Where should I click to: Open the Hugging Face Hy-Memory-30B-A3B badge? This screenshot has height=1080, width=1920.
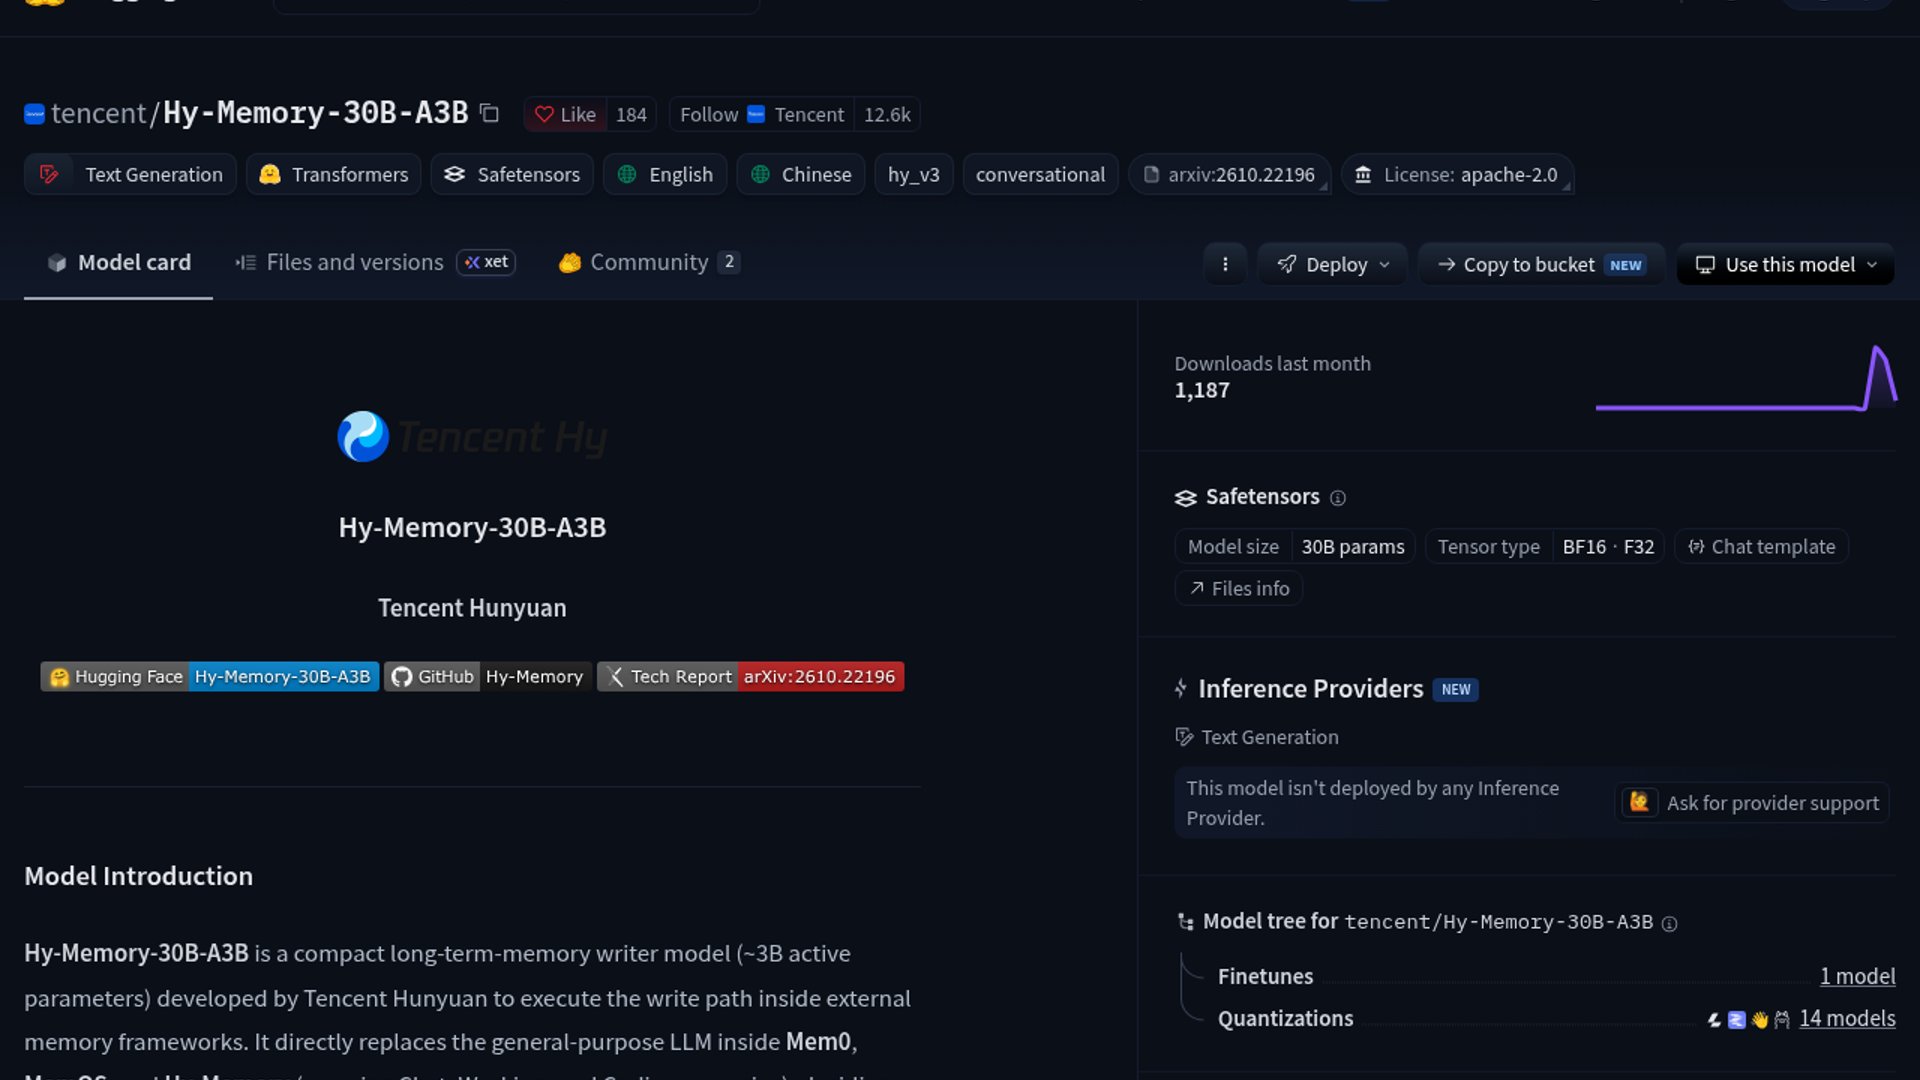point(209,677)
